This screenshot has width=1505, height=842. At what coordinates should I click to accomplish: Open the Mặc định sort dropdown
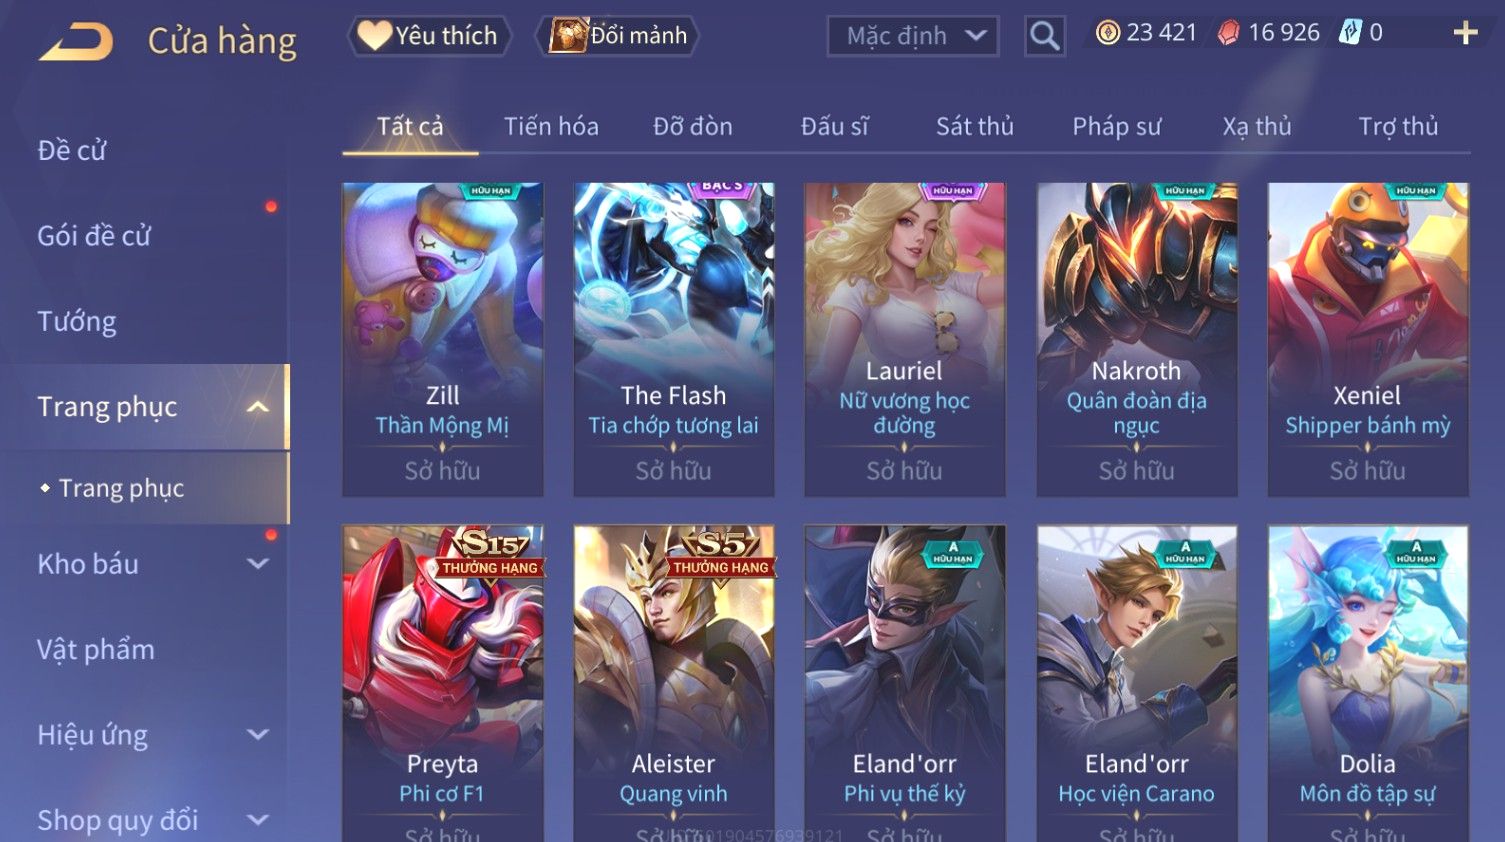tap(913, 36)
